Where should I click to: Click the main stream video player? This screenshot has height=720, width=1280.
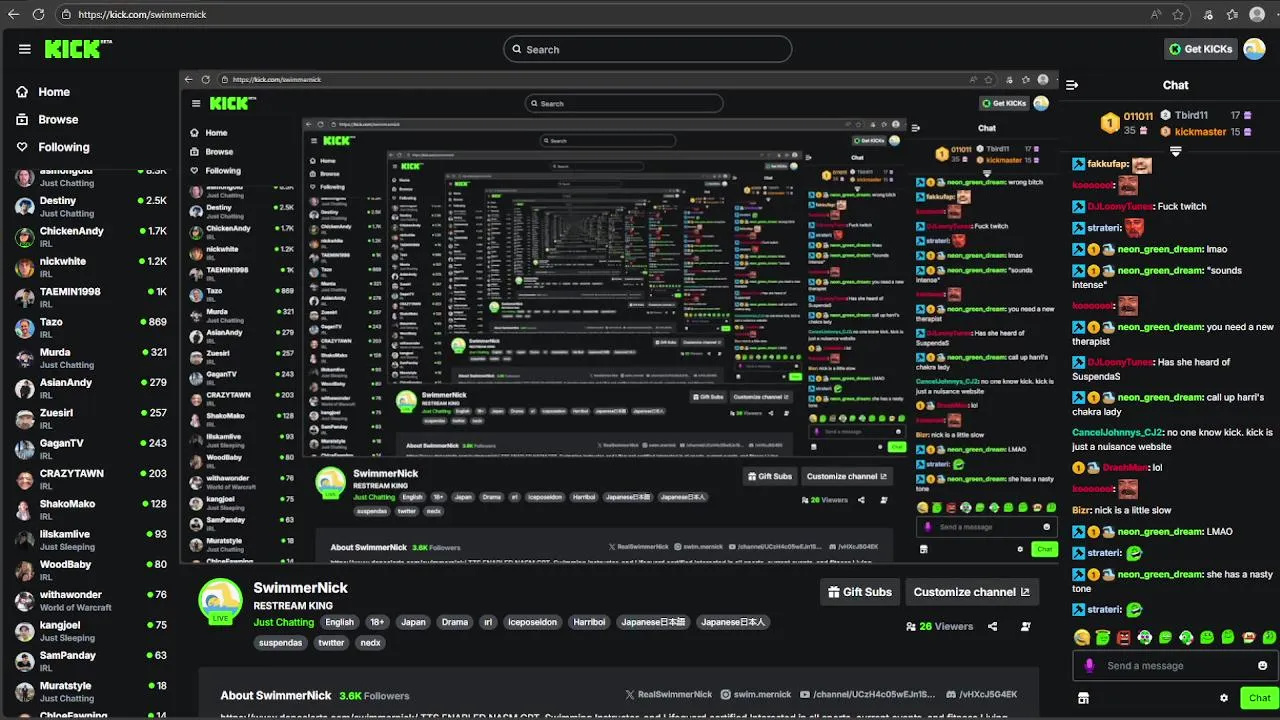[x=619, y=317]
